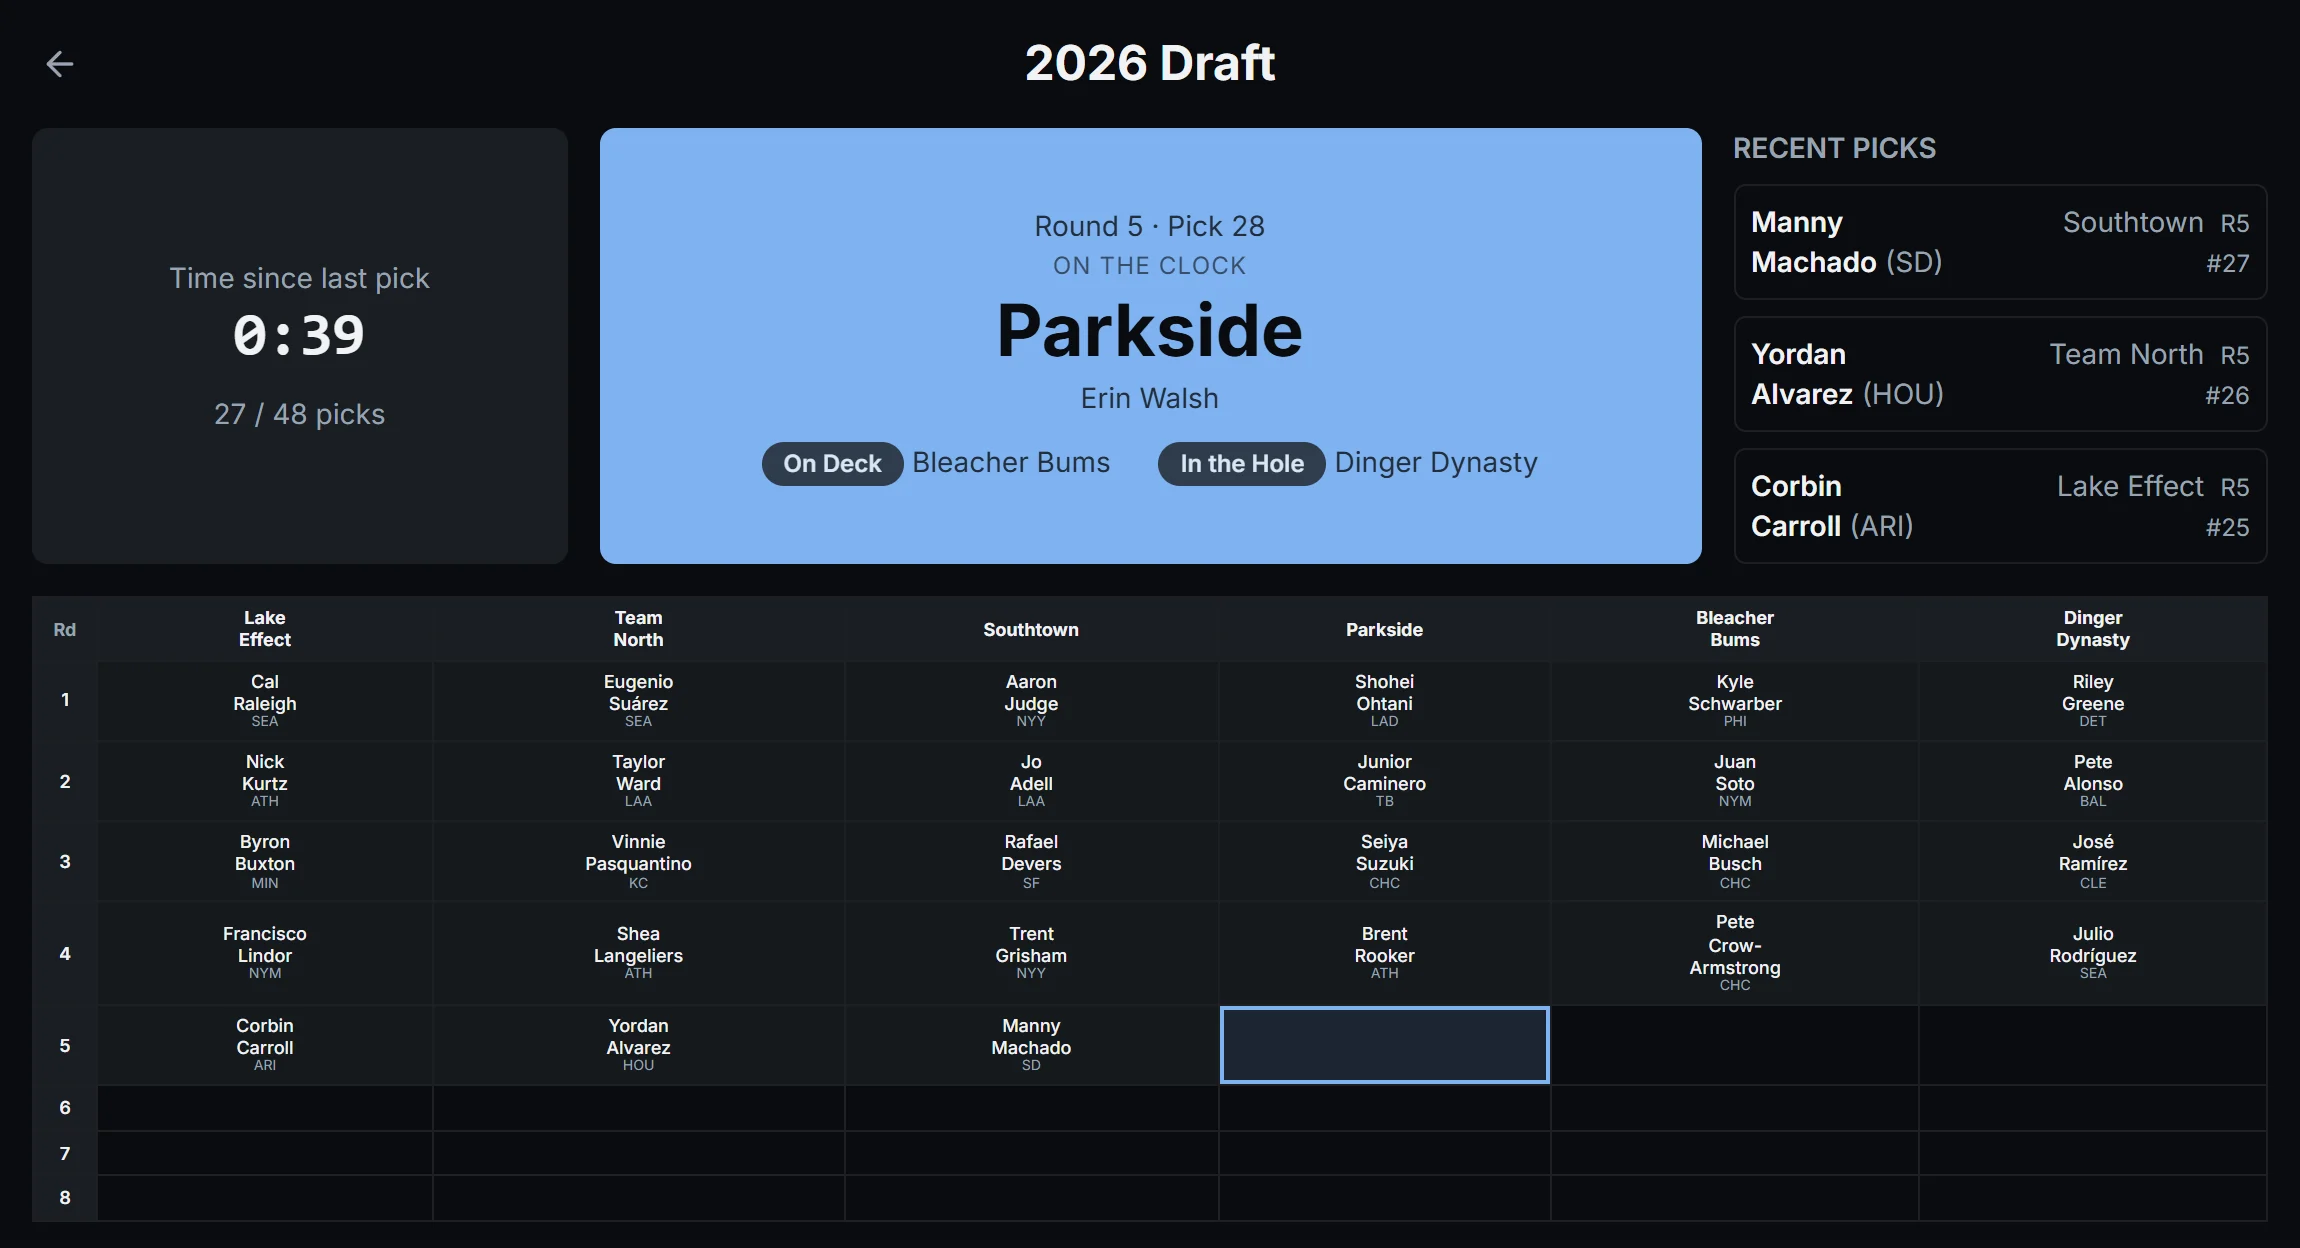Viewport: 2300px width, 1248px height.
Task: Open the Corbin Carroll recent pick card
Action: click(x=2000, y=506)
